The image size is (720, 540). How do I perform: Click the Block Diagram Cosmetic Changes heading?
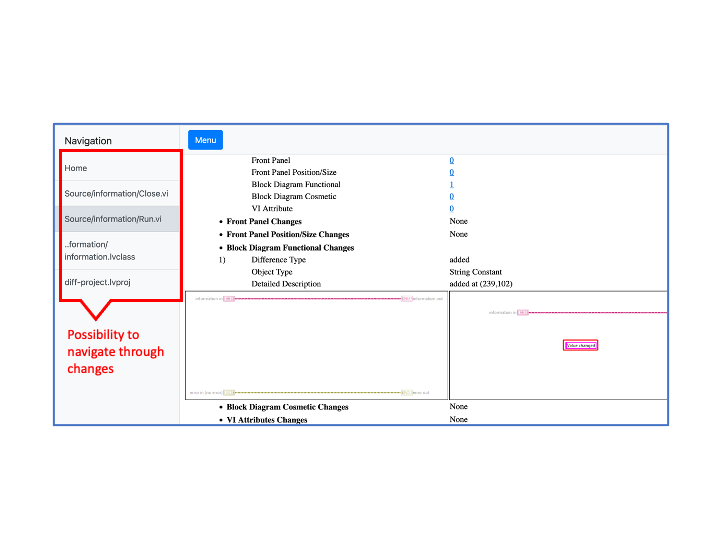pyautogui.click(x=287, y=407)
